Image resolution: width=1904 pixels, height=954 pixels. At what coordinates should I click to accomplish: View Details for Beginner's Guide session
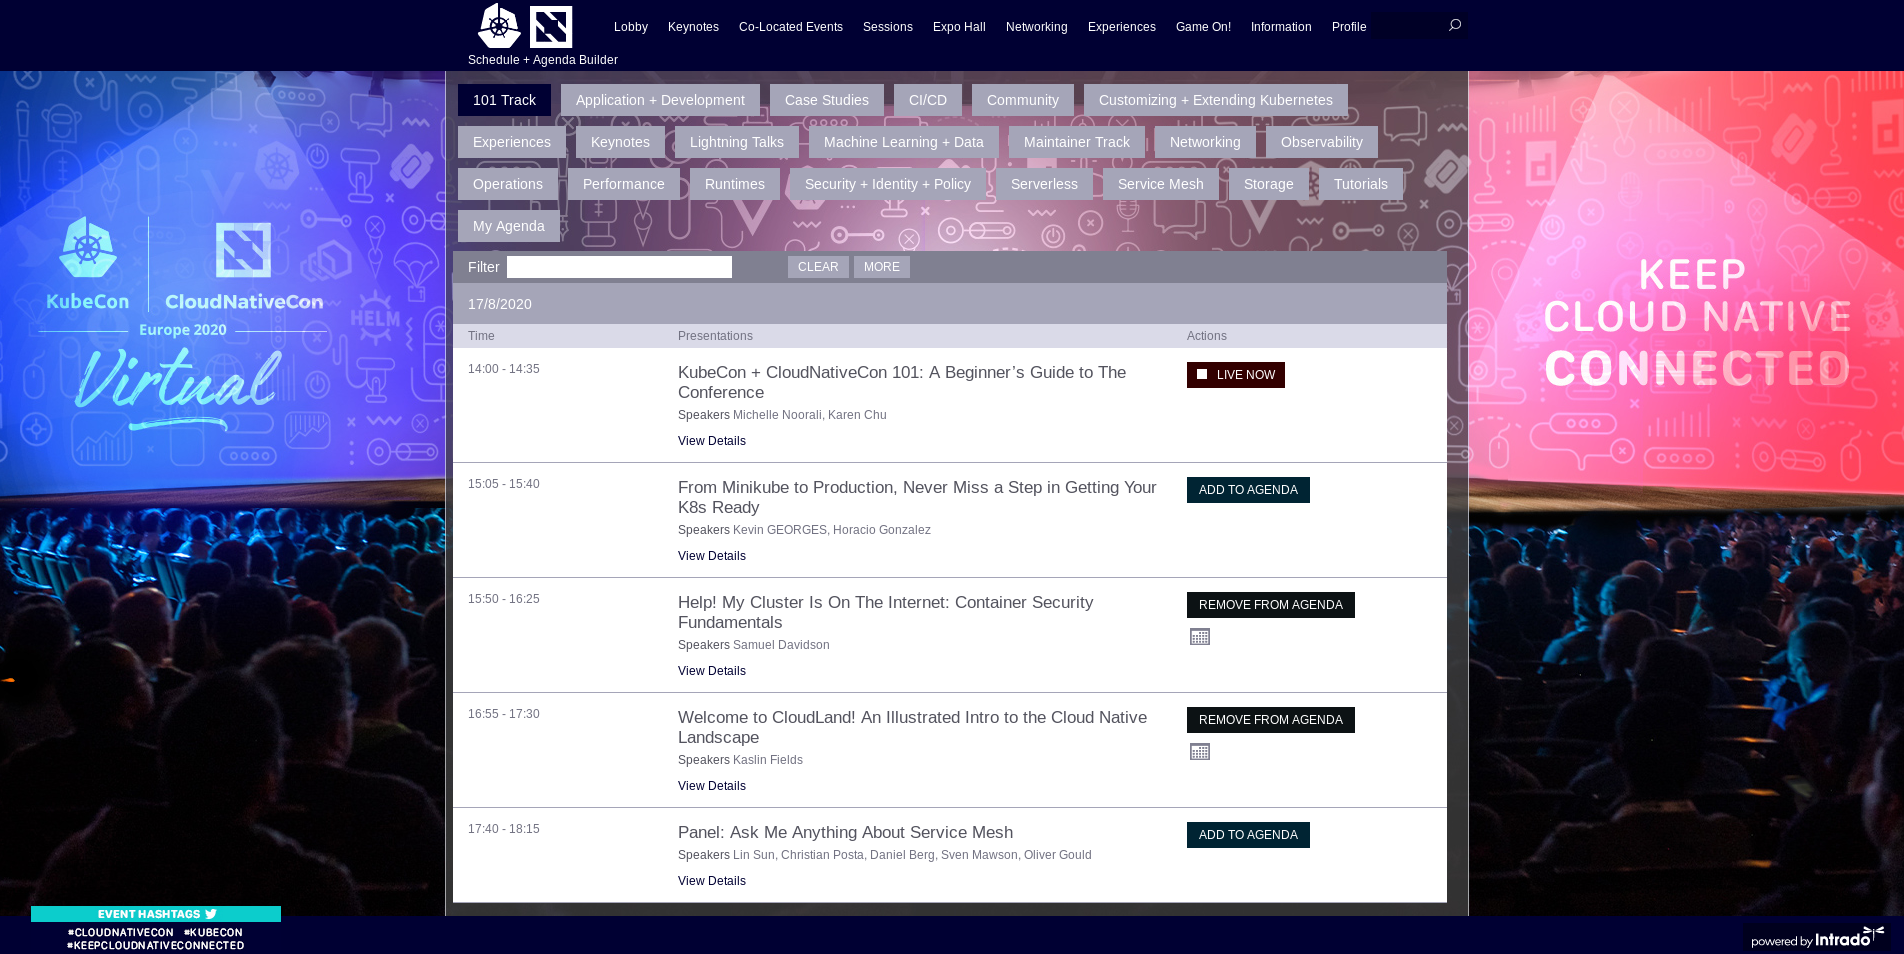(712, 441)
